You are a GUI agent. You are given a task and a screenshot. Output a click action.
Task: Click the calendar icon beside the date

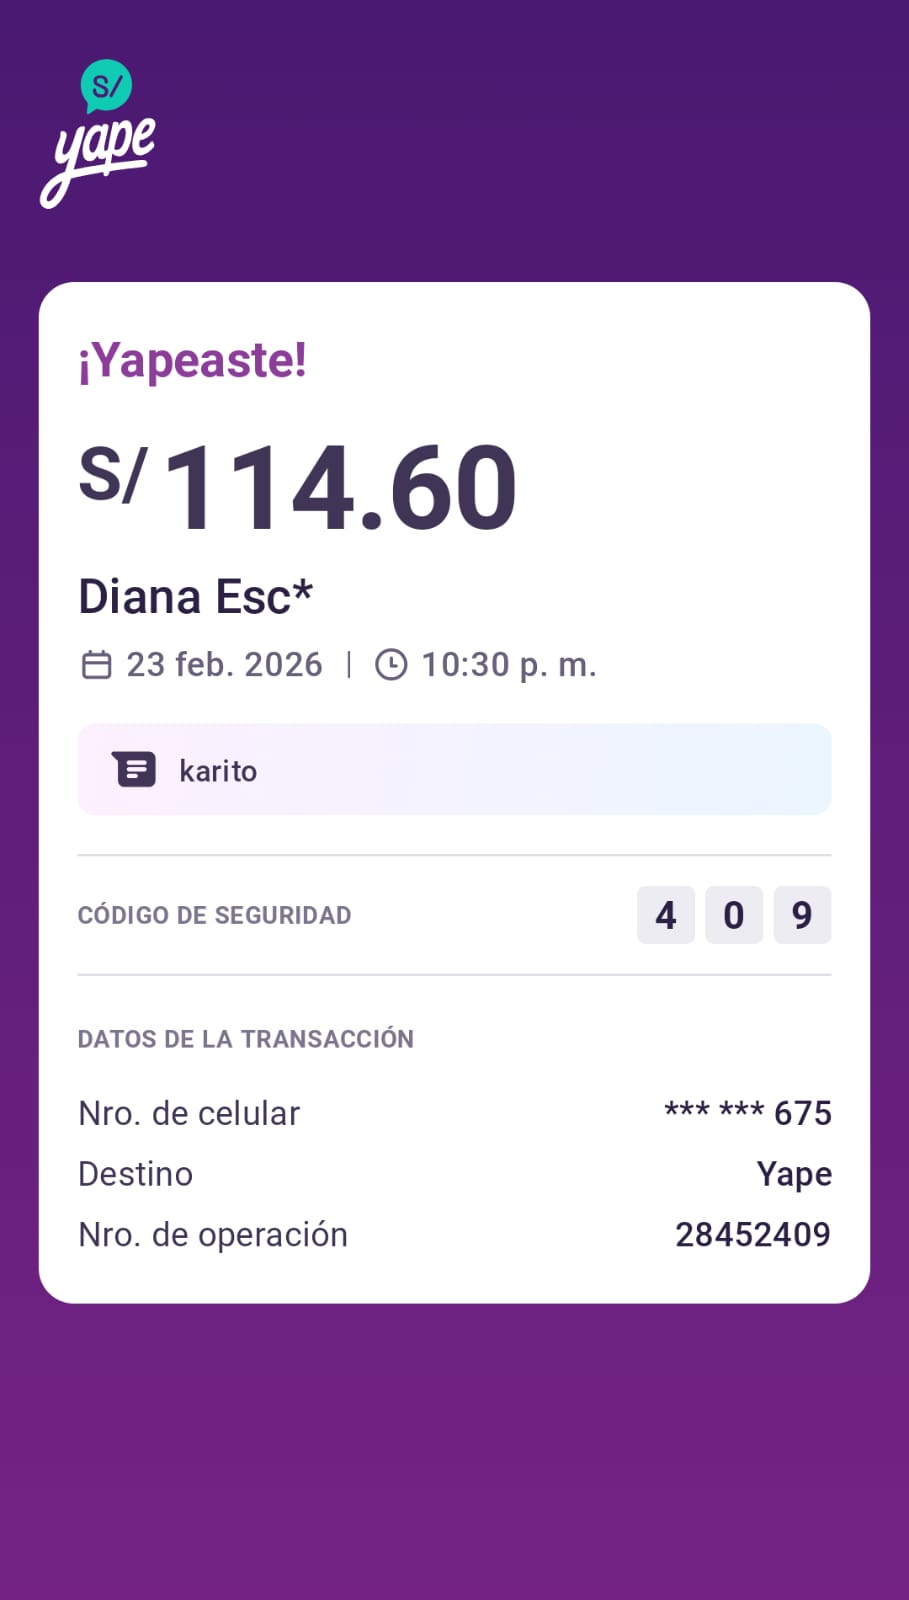96,665
